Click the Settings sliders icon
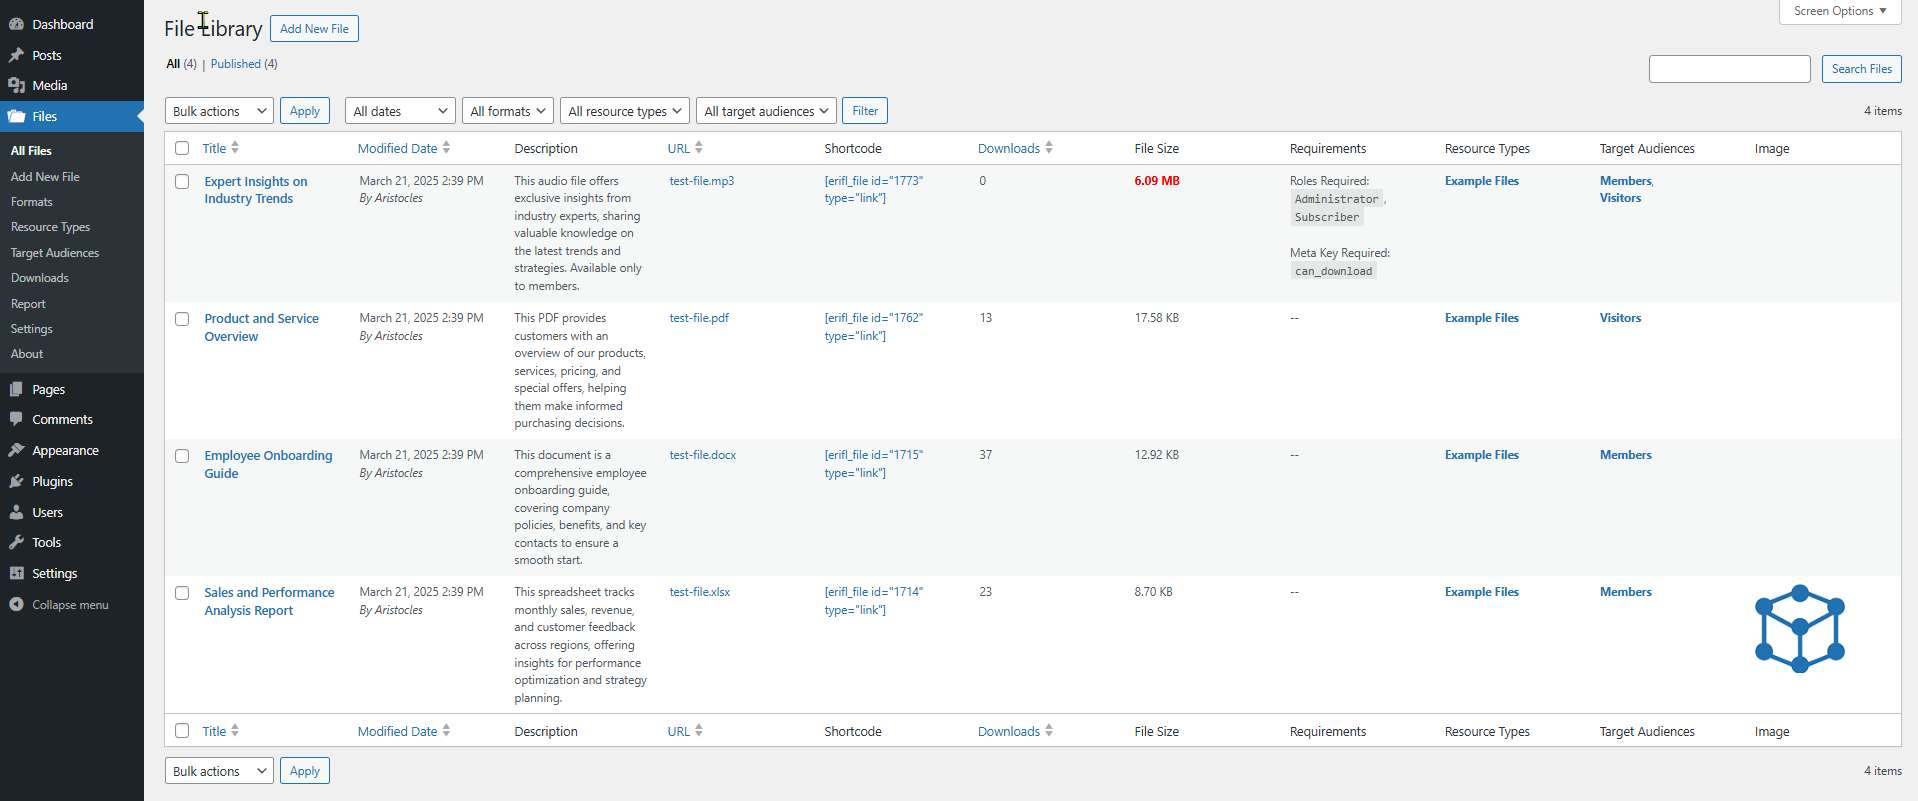Screen dimensions: 1918x801 [16, 573]
